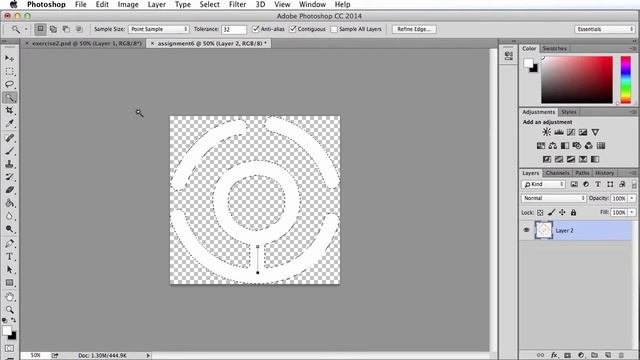Image resolution: width=640 pixels, height=360 pixels.
Task: Switch to the exercise2.psd document tab
Action: click(84, 43)
